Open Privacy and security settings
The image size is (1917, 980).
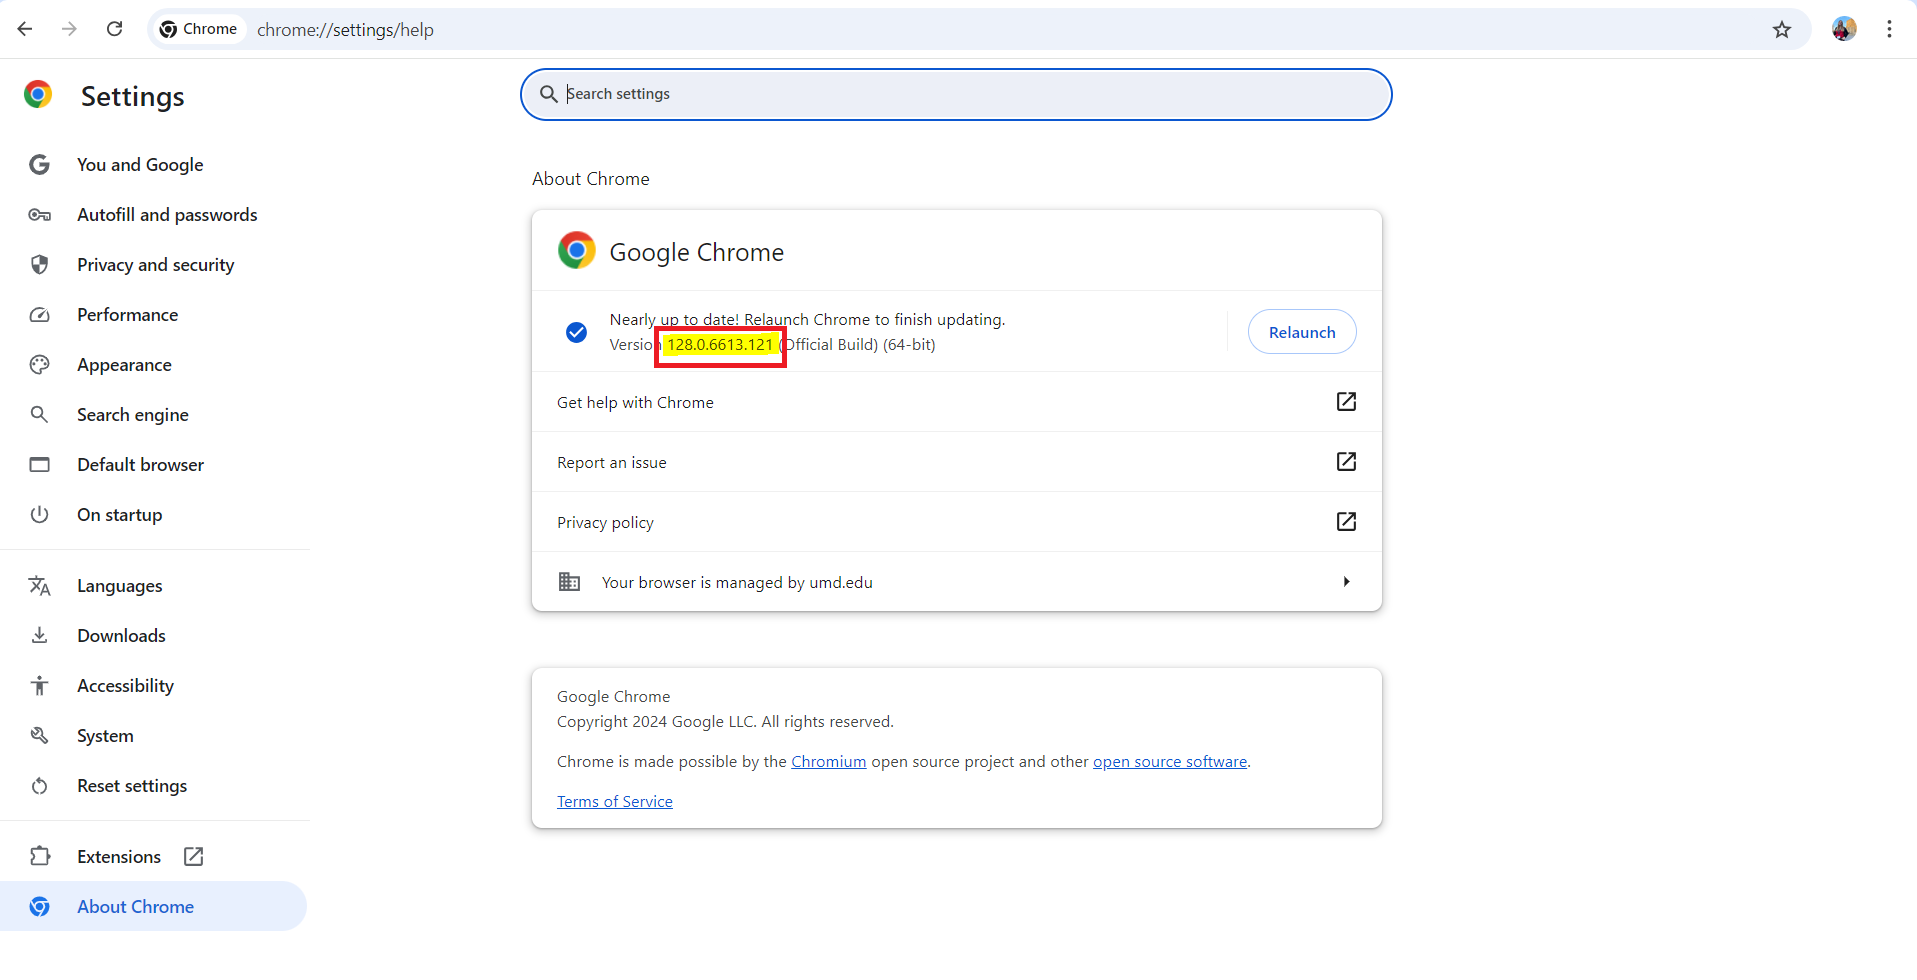coord(155,265)
